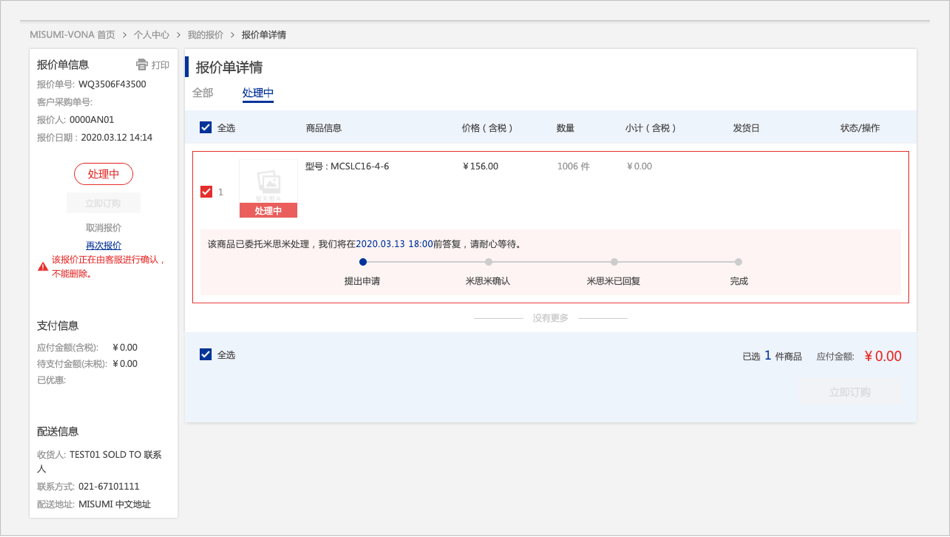Click the 型号 MCSLC16-4-6 product name
Screen dimensions: 950x537
[347, 166]
